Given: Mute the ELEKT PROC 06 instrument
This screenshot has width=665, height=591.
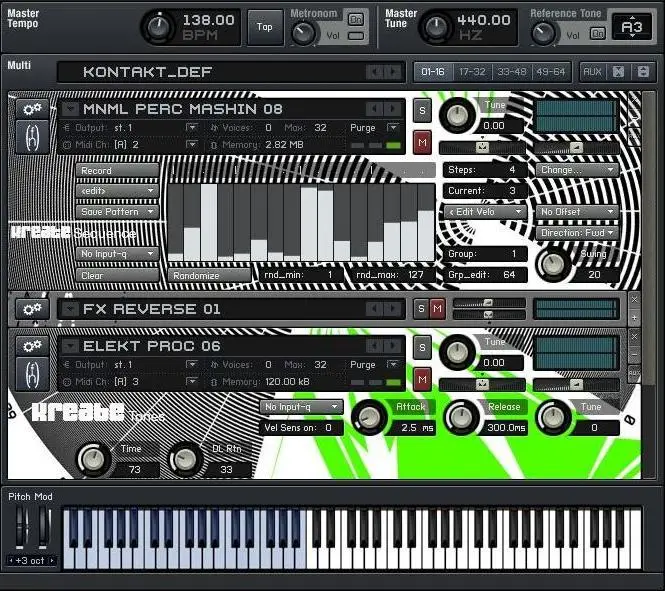Looking at the screenshot, I should pyautogui.click(x=422, y=379).
